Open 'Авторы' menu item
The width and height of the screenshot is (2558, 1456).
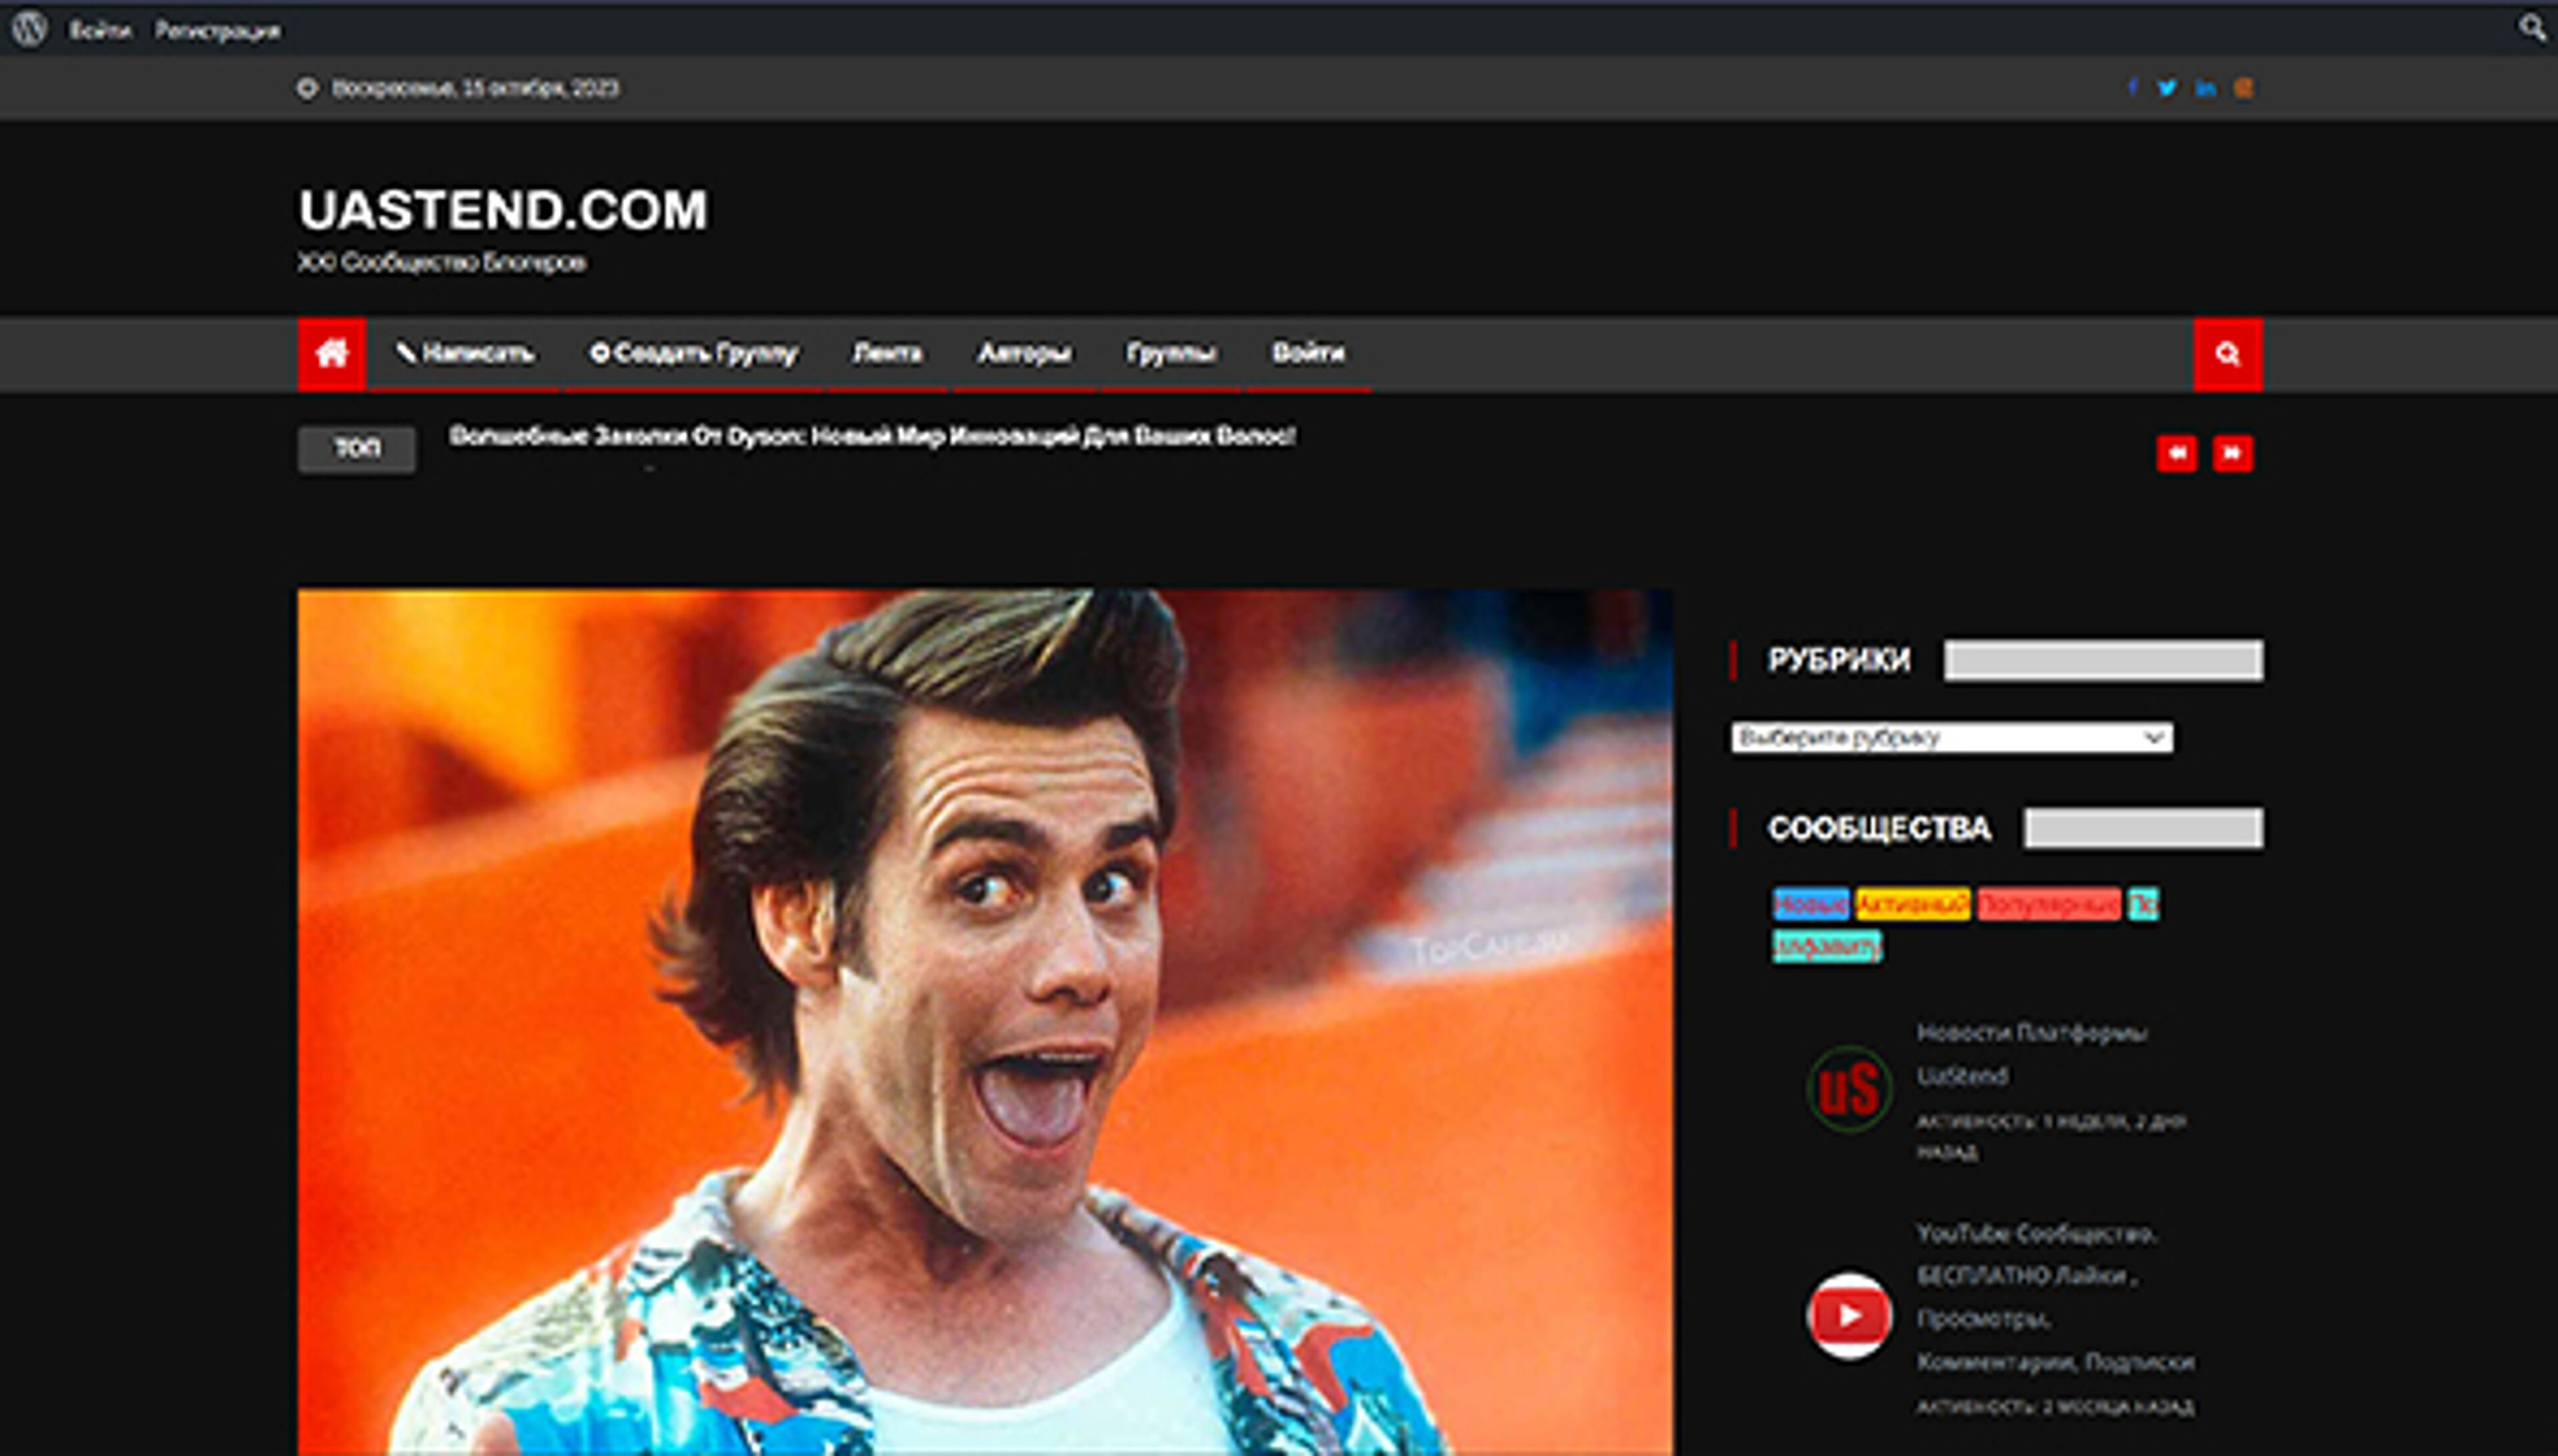pos(1024,353)
